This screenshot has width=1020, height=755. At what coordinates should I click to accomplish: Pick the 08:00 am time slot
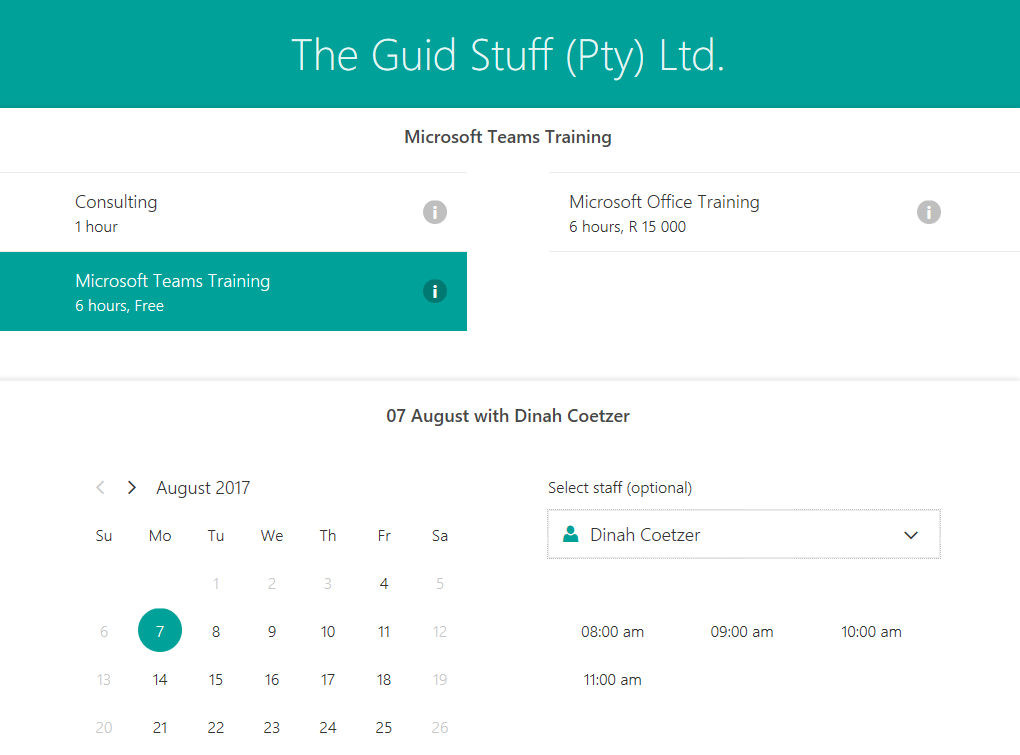[613, 632]
